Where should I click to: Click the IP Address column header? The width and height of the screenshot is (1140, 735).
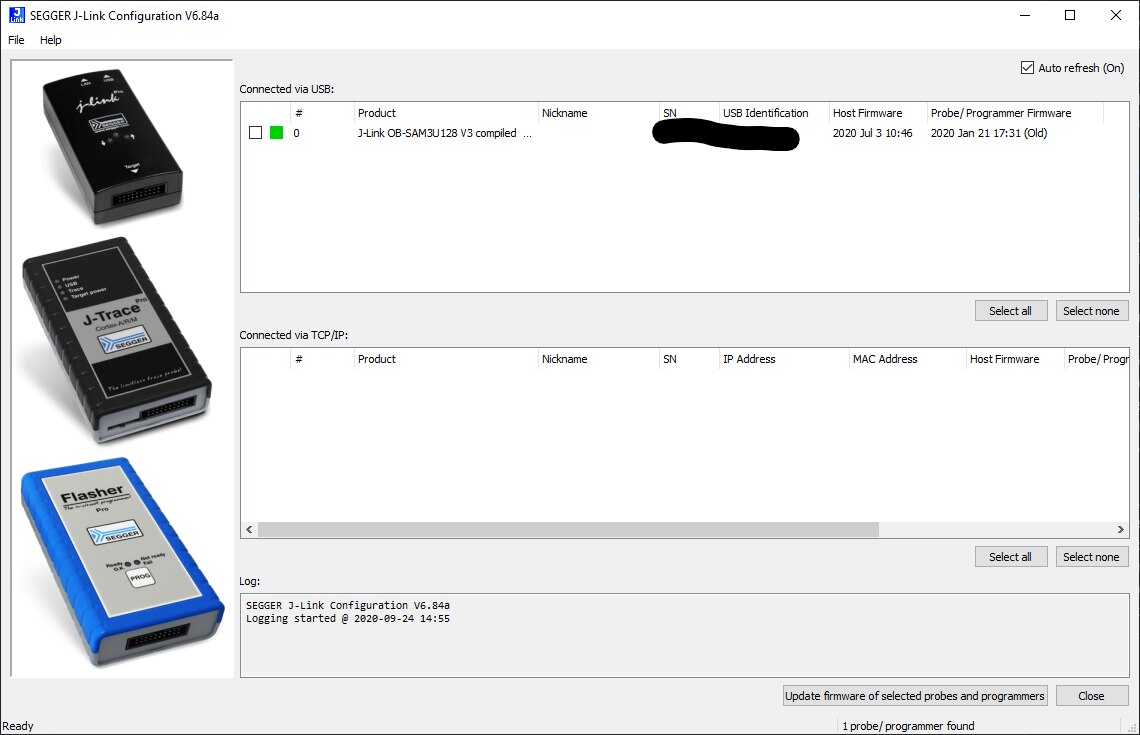click(784, 359)
